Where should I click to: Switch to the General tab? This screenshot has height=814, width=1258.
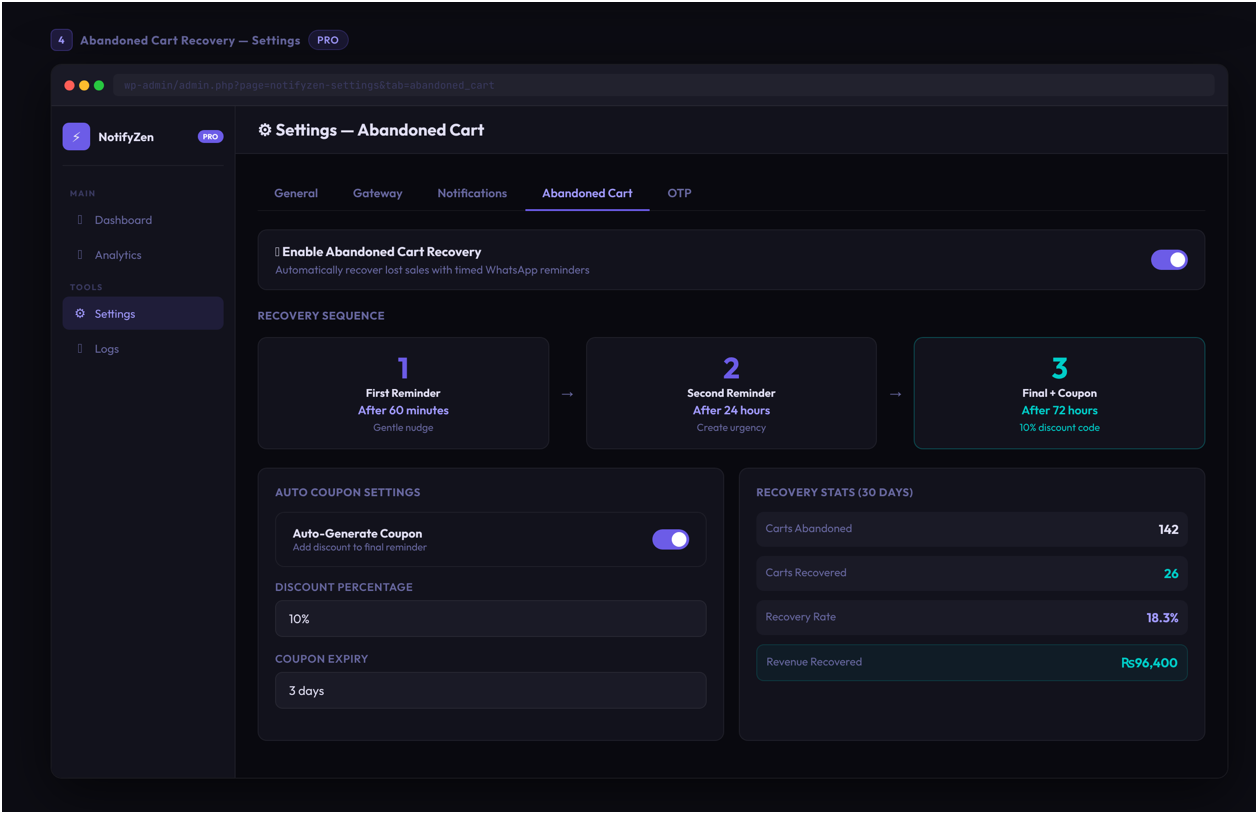[x=296, y=193]
